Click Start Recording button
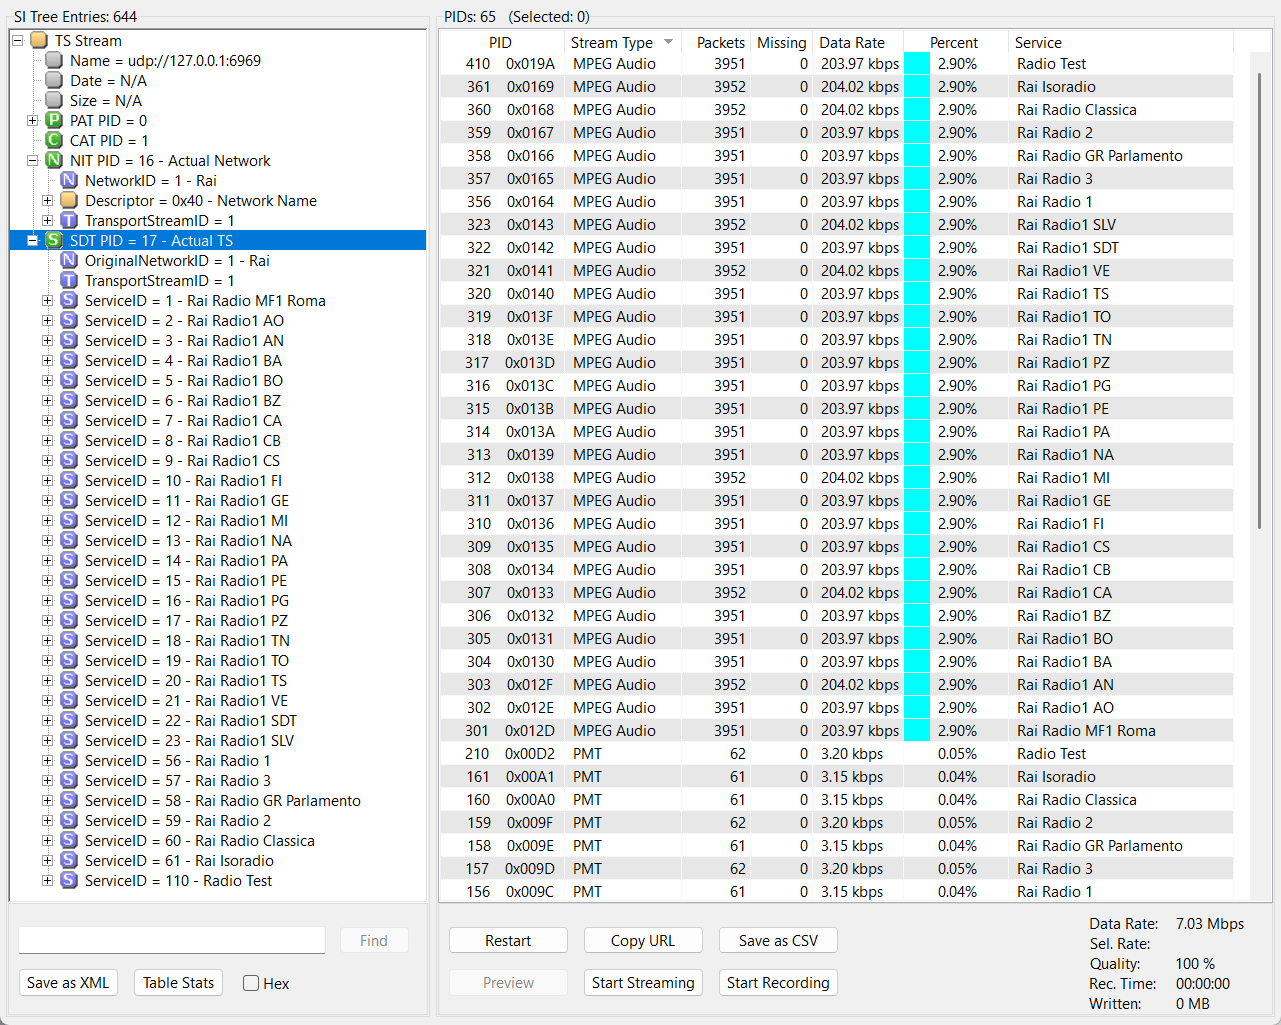Screen dimensions: 1281x1025 pos(778,983)
